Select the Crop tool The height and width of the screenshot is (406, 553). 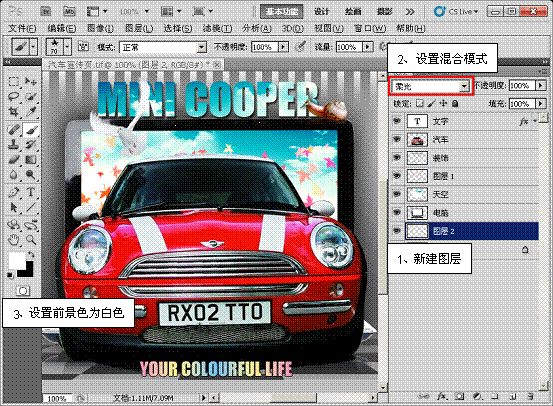[13, 112]
